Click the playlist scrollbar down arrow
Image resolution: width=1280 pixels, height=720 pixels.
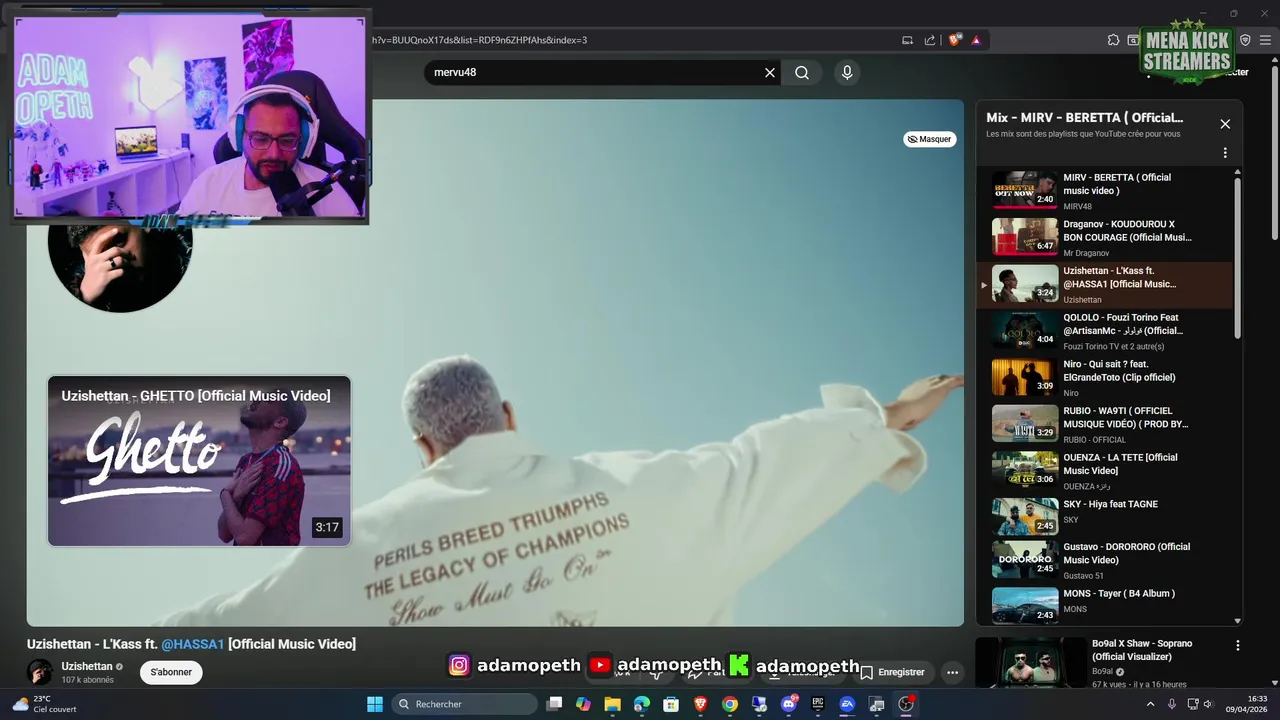point(1238,621)
